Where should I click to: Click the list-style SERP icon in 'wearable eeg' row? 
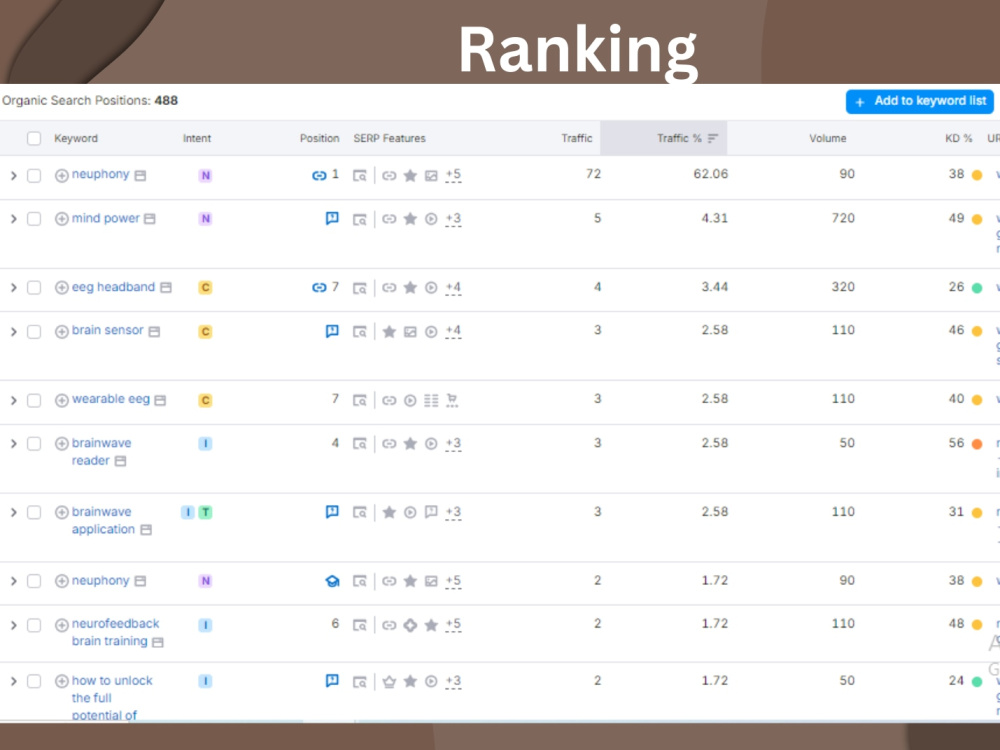pyautogui.click(x=431, y=401)
